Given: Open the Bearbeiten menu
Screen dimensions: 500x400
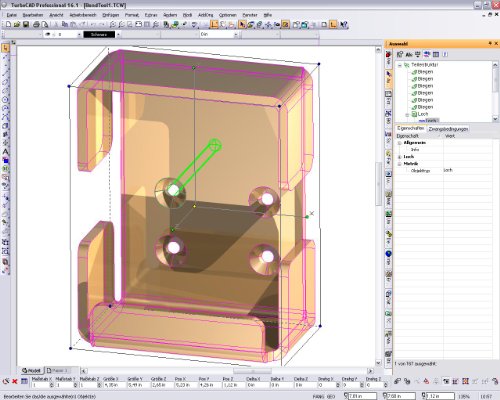Looking at the screenshot, I should tap(33, 15).
